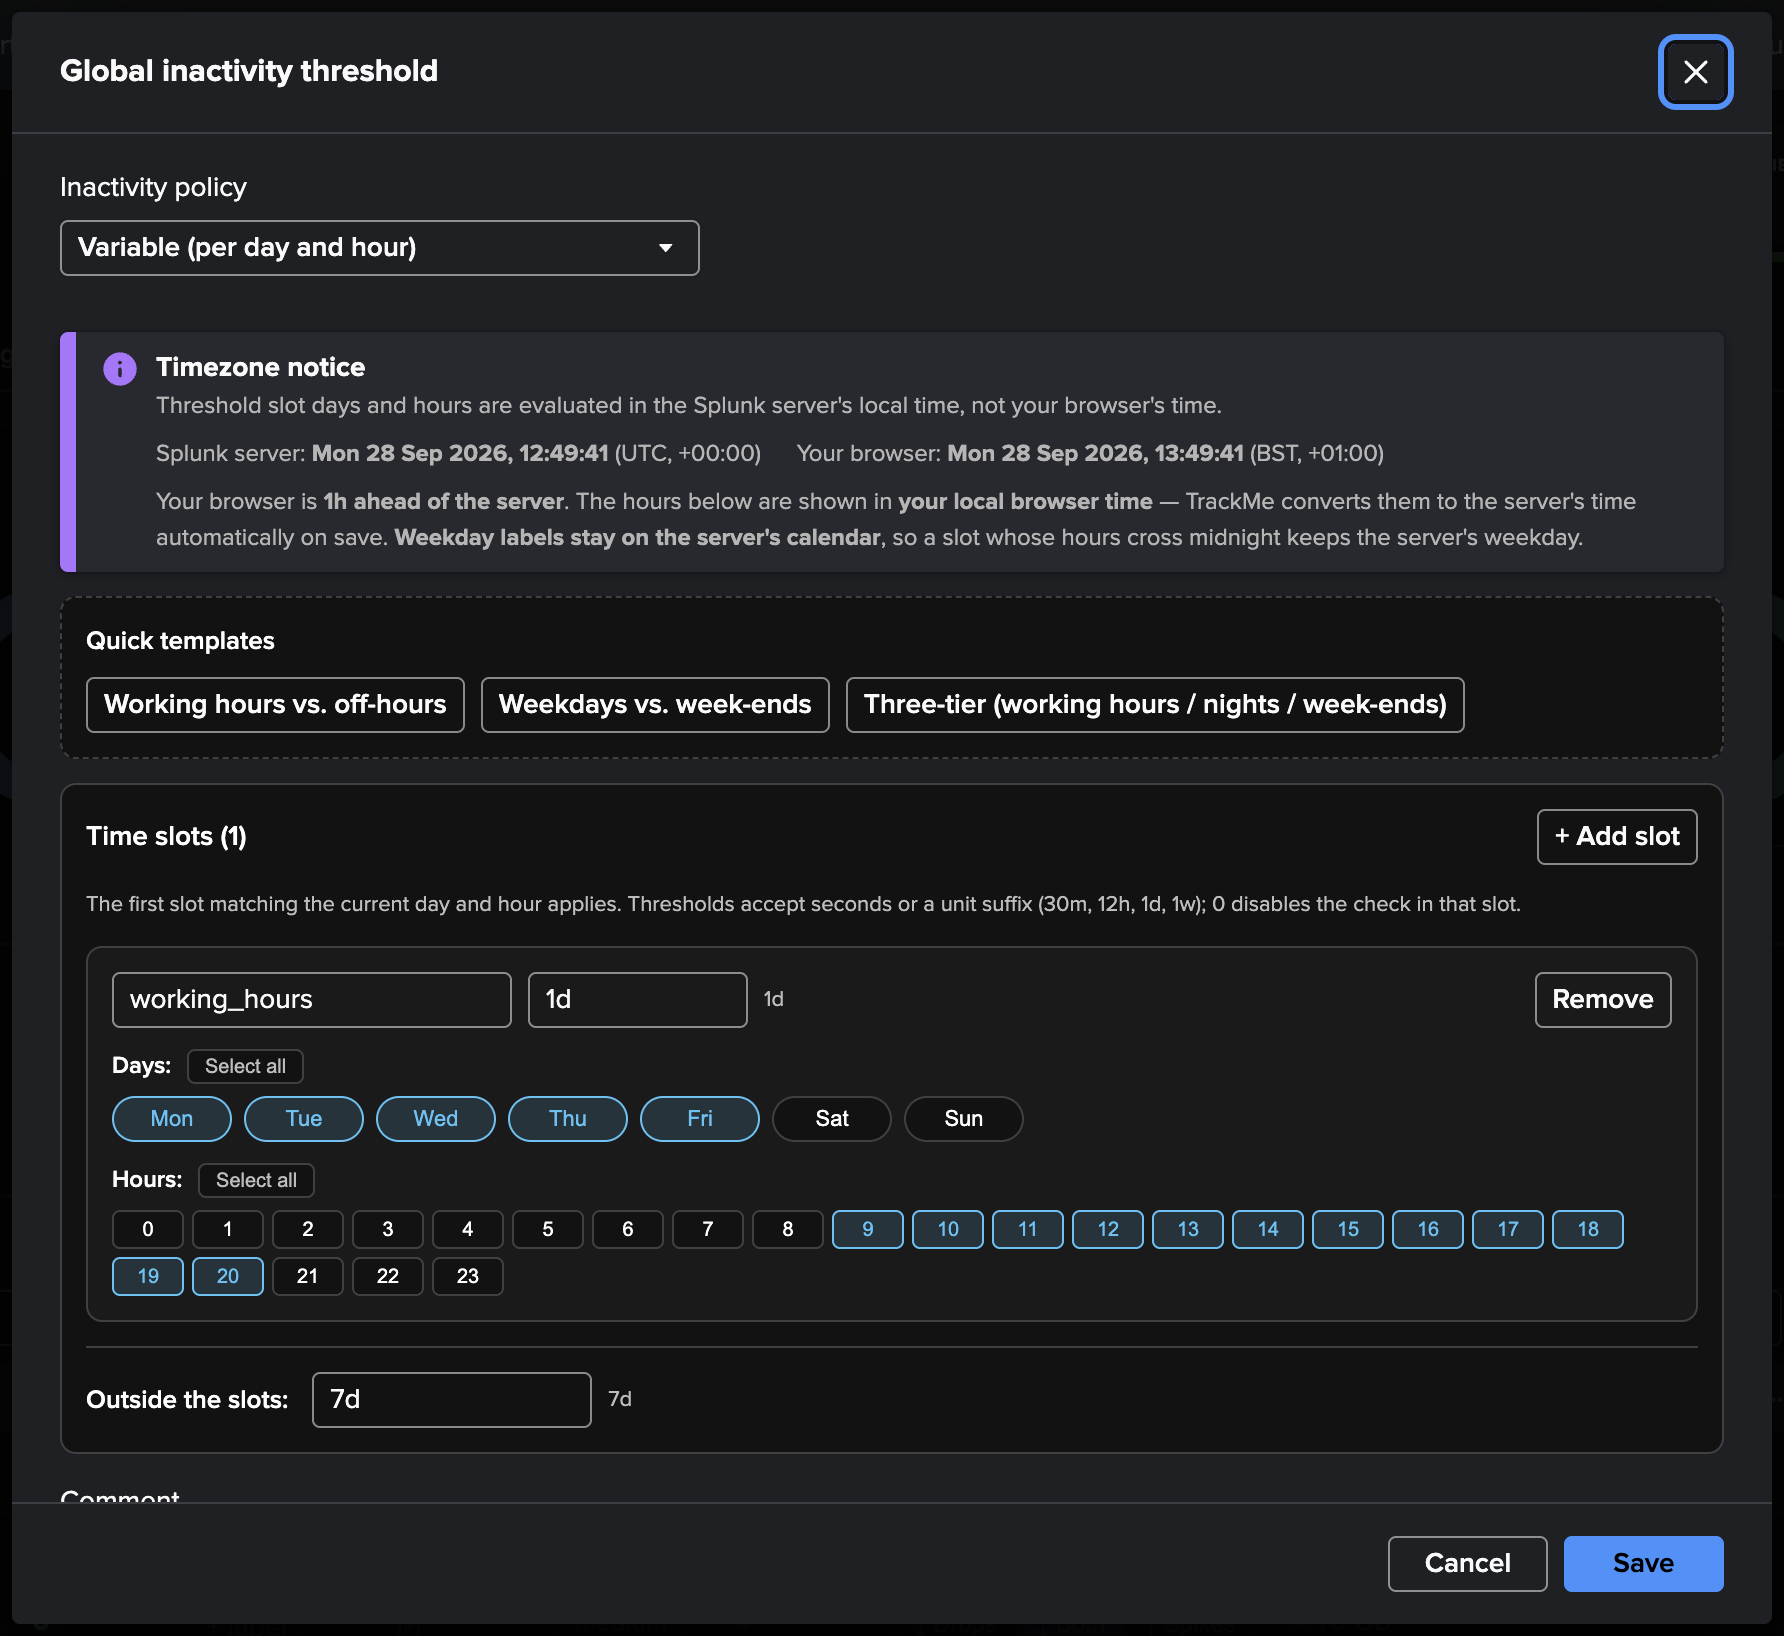The width and height of the screenshot is (1784, 1636).
Task: Enable hour 3
Action: [388, 1229]
